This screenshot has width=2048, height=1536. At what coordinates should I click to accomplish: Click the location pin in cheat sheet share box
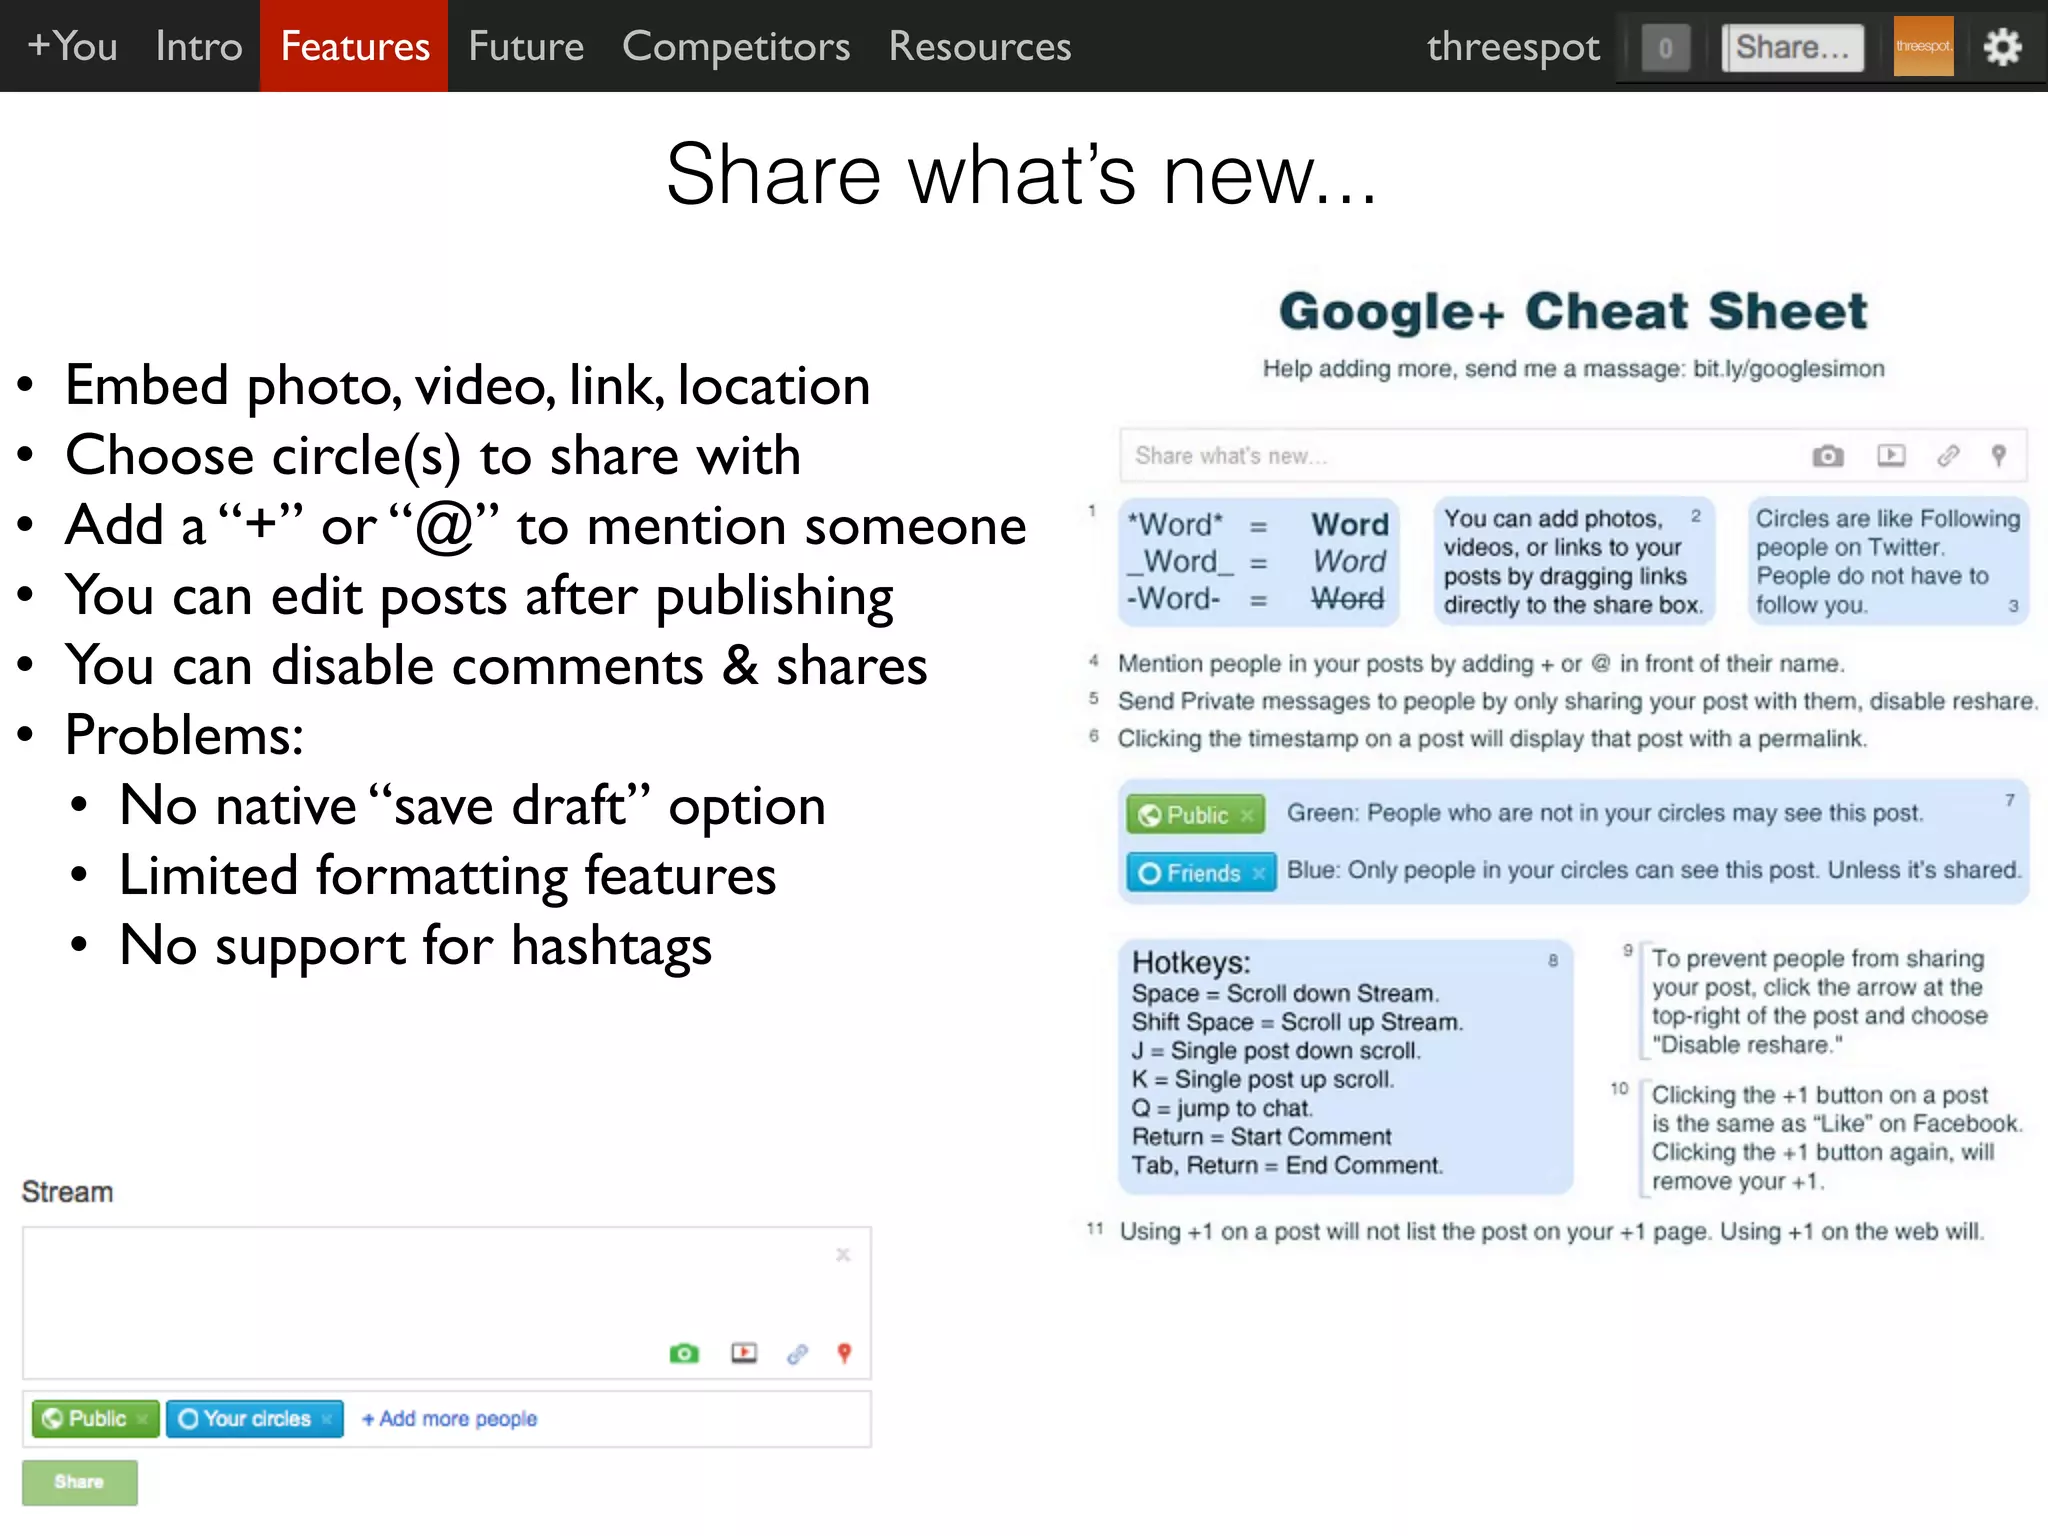(x=1998, y=456)
